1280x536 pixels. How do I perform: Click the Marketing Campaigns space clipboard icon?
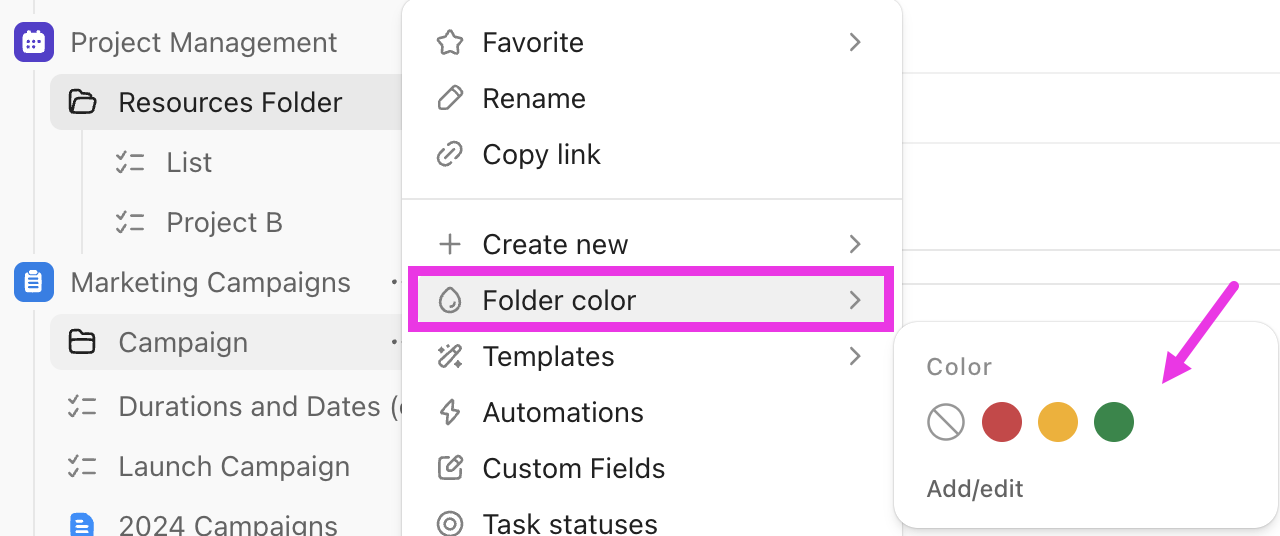pyautogui.click(x=34, y=282)
